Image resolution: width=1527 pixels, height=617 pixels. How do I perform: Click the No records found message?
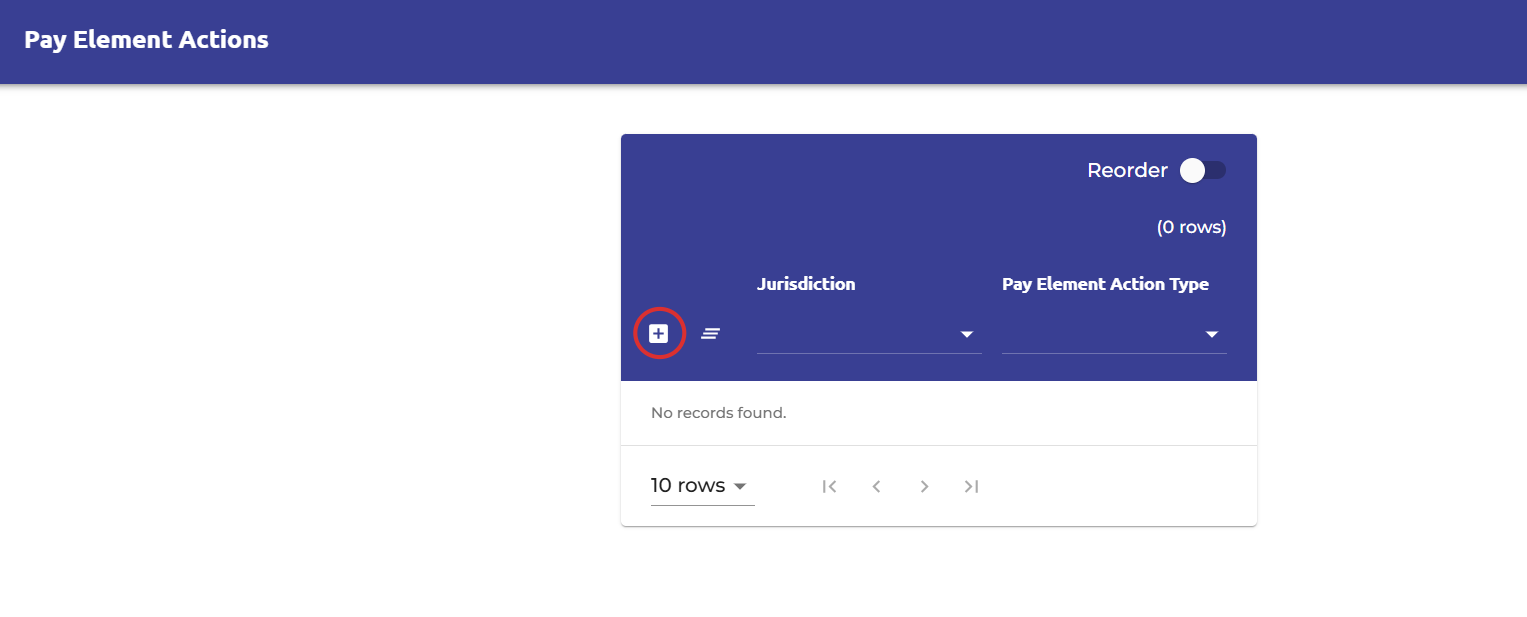click(718, 413)
